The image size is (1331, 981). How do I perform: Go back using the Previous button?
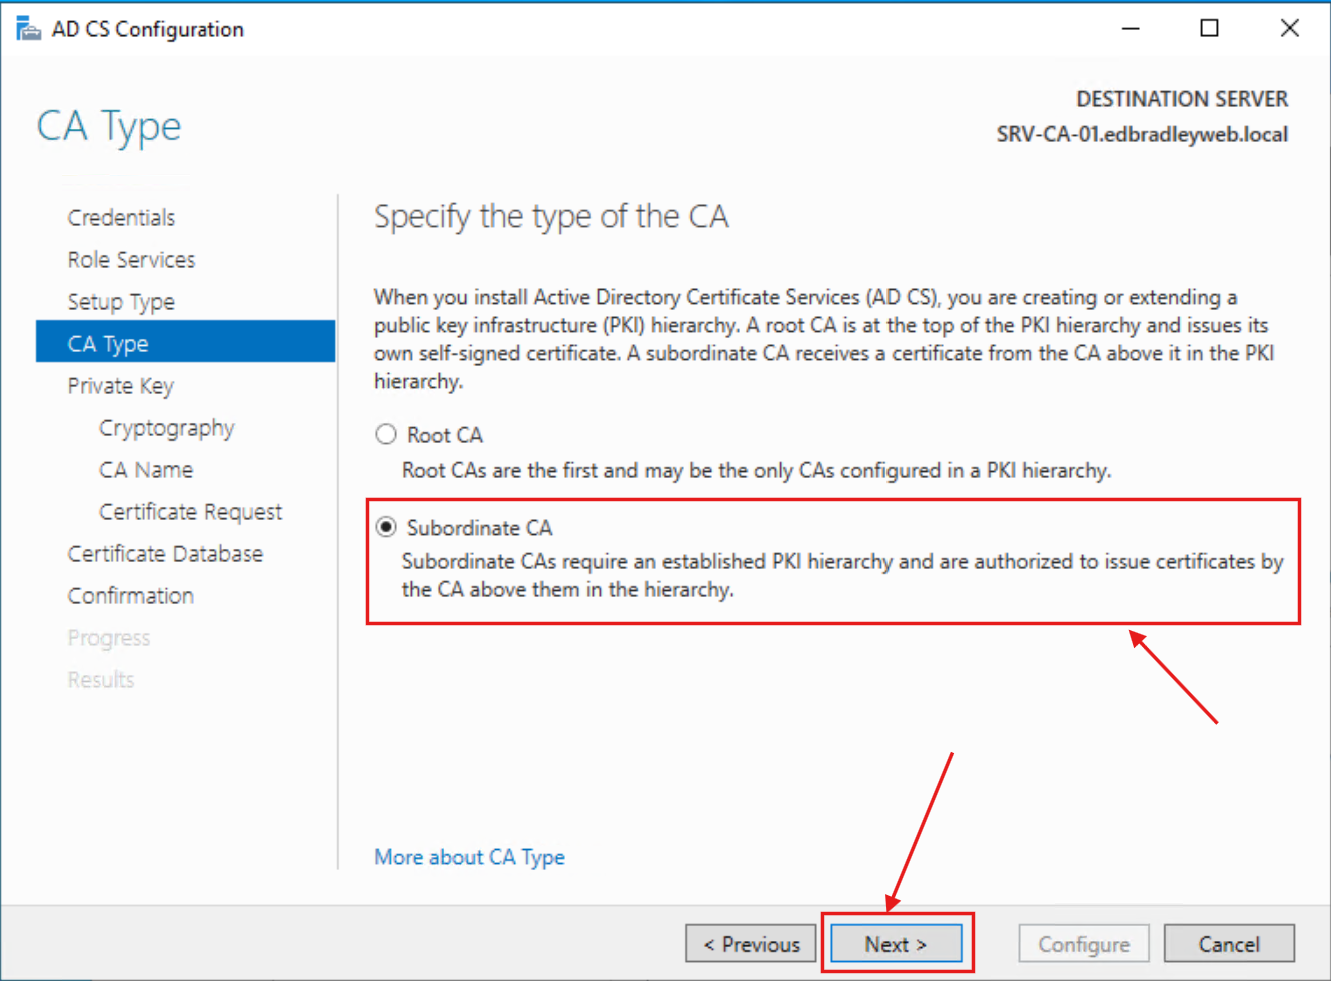pyautogui.click(x=750, y=943)
